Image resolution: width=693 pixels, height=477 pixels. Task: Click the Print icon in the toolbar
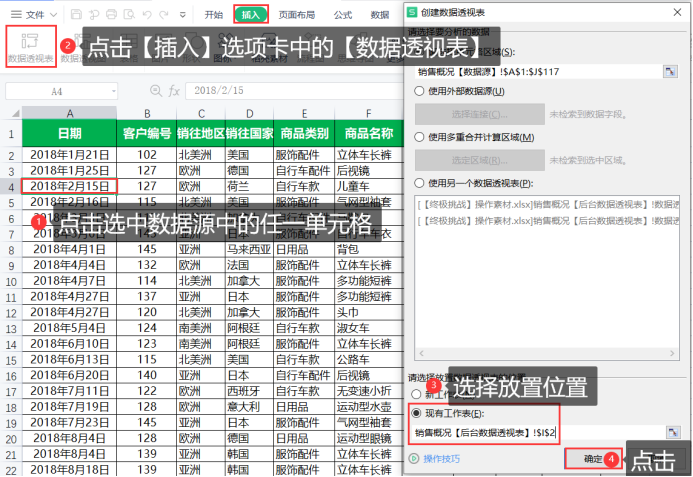click(111, 15)
